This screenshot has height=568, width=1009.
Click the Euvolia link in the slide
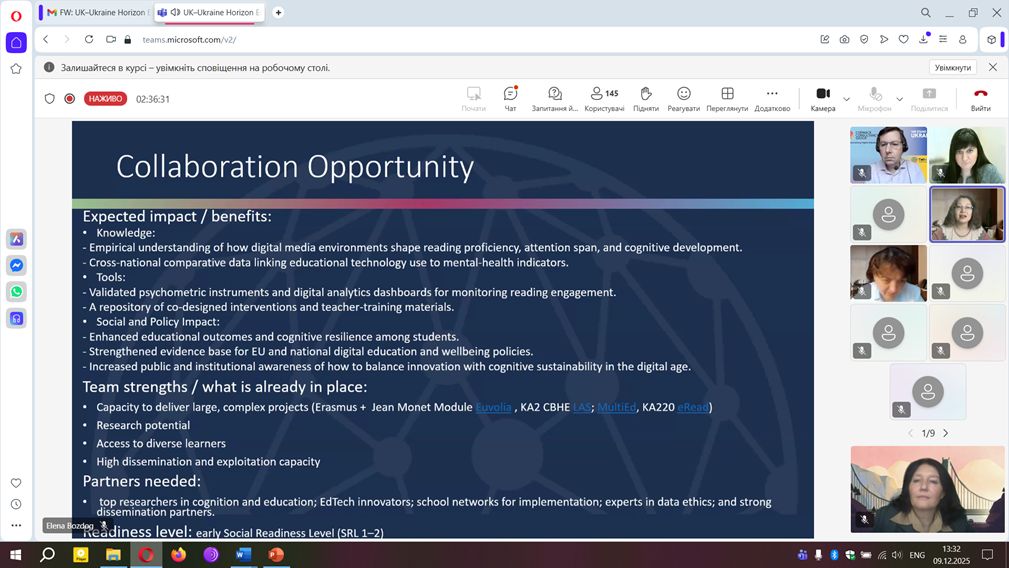493,407
